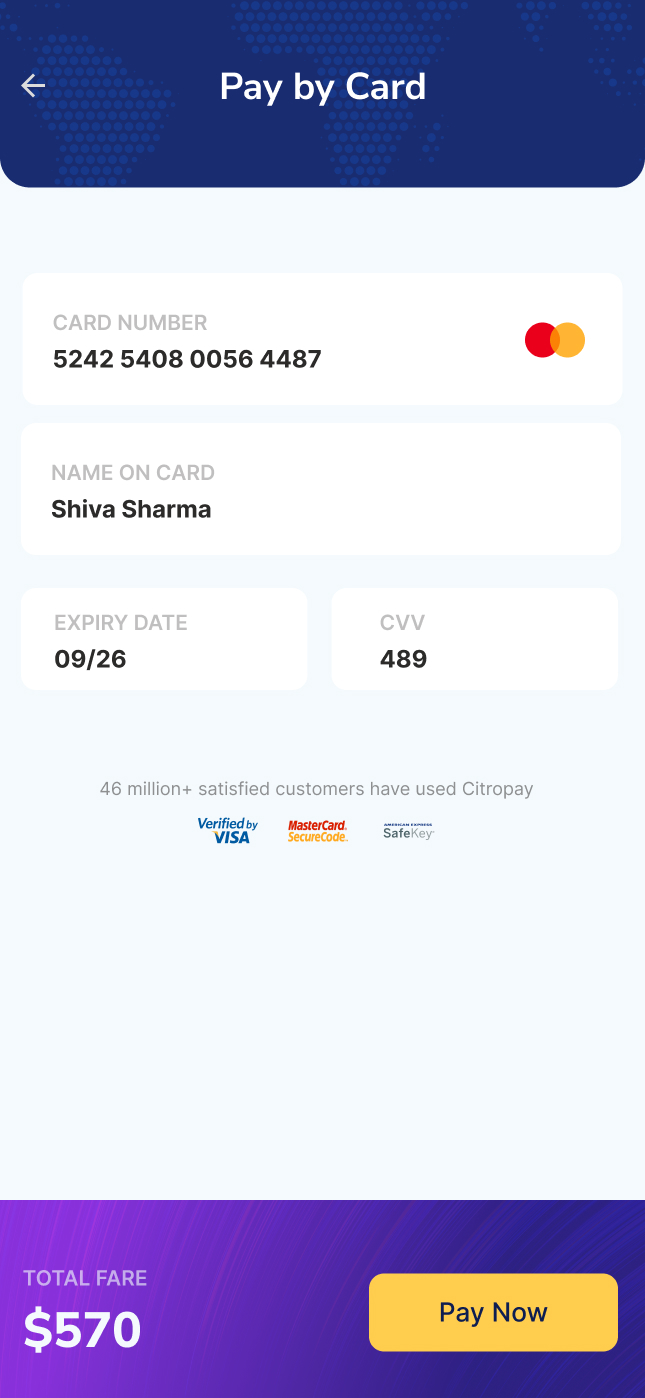This screenshot has height=1398, width=645.
Task: Click the $570 total fare amount
Action: pos(82,1330)
